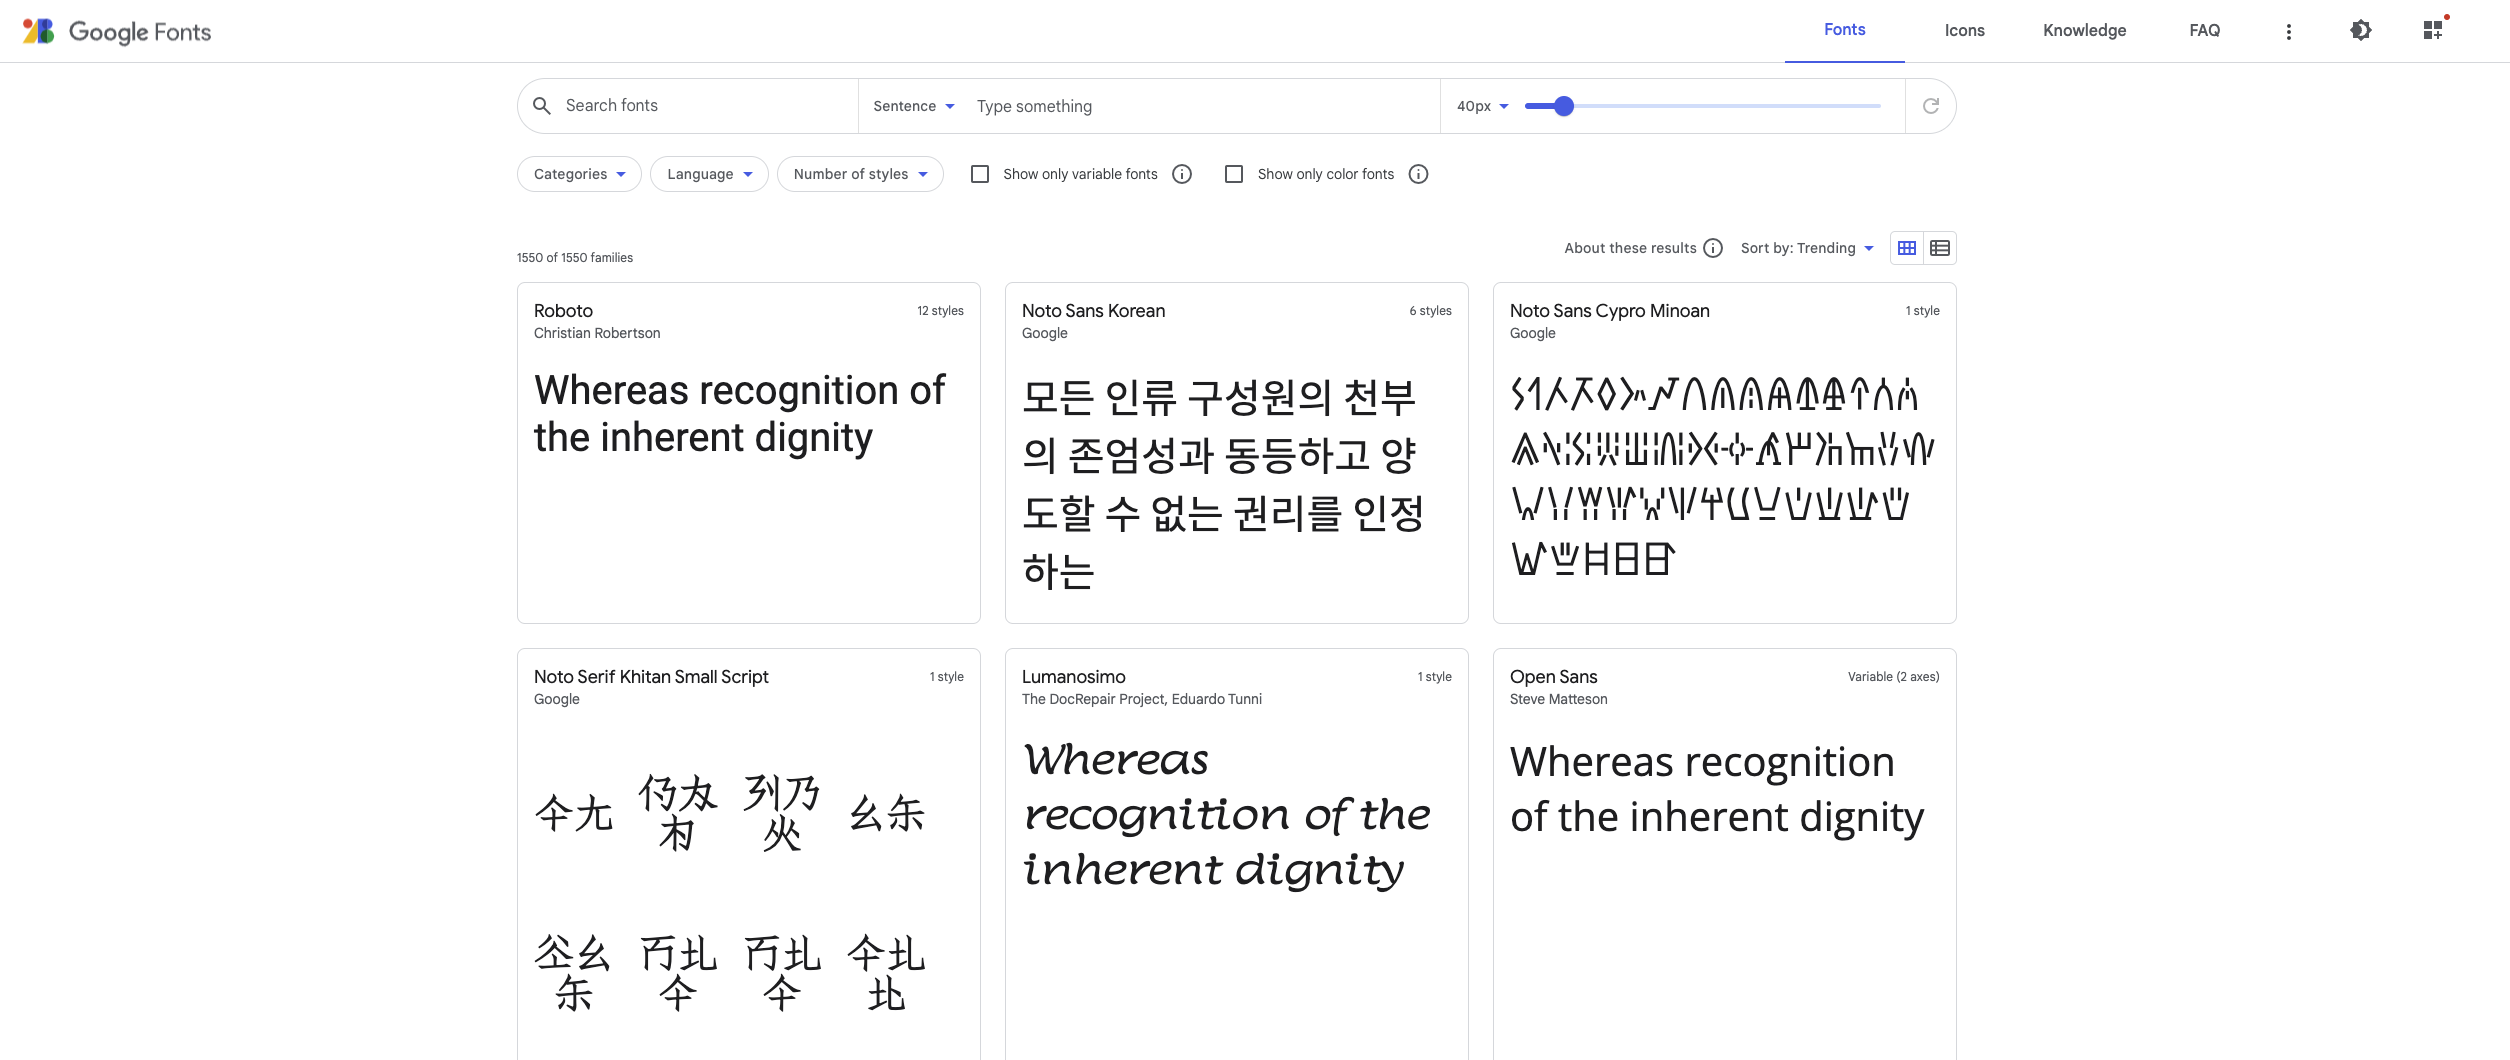Open the Sort by Trending dropdown
Viewport: 2510px width, 1060px height.
click(1807, 248)
